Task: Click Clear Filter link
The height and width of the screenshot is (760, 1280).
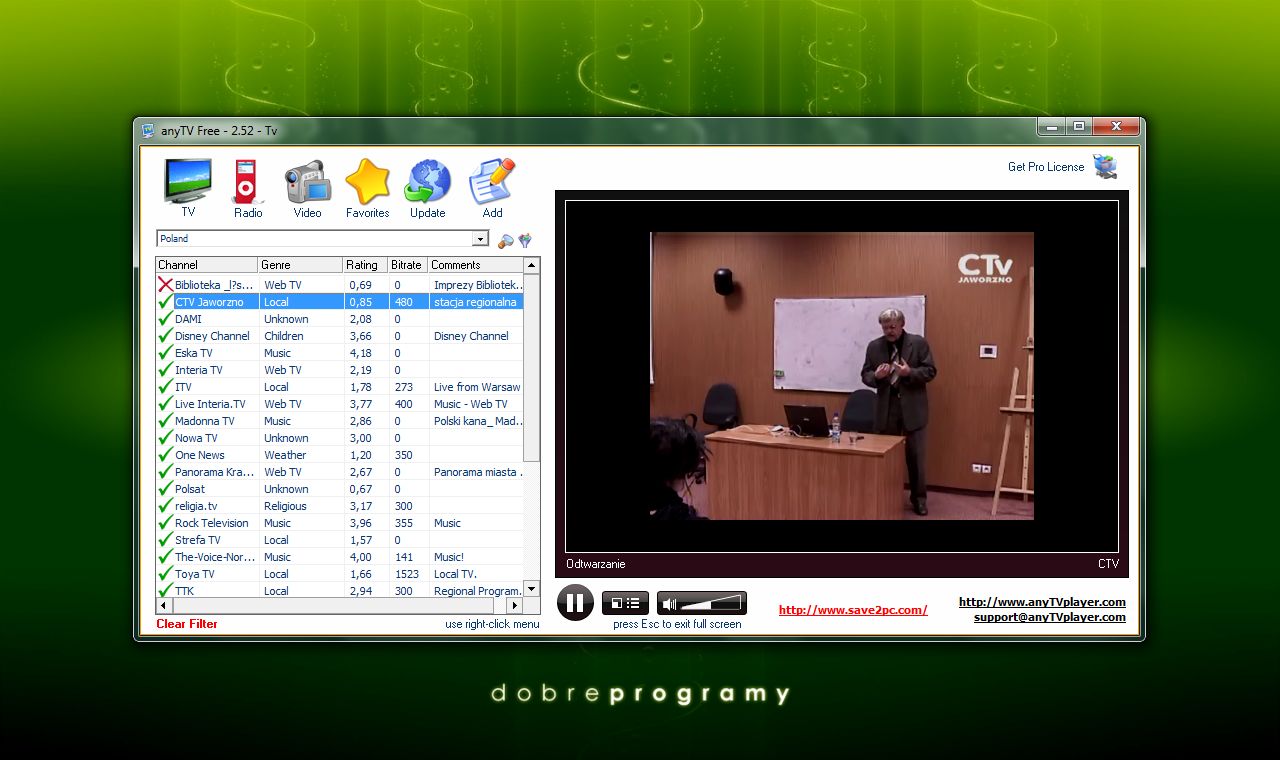Action: pos(187,624)
